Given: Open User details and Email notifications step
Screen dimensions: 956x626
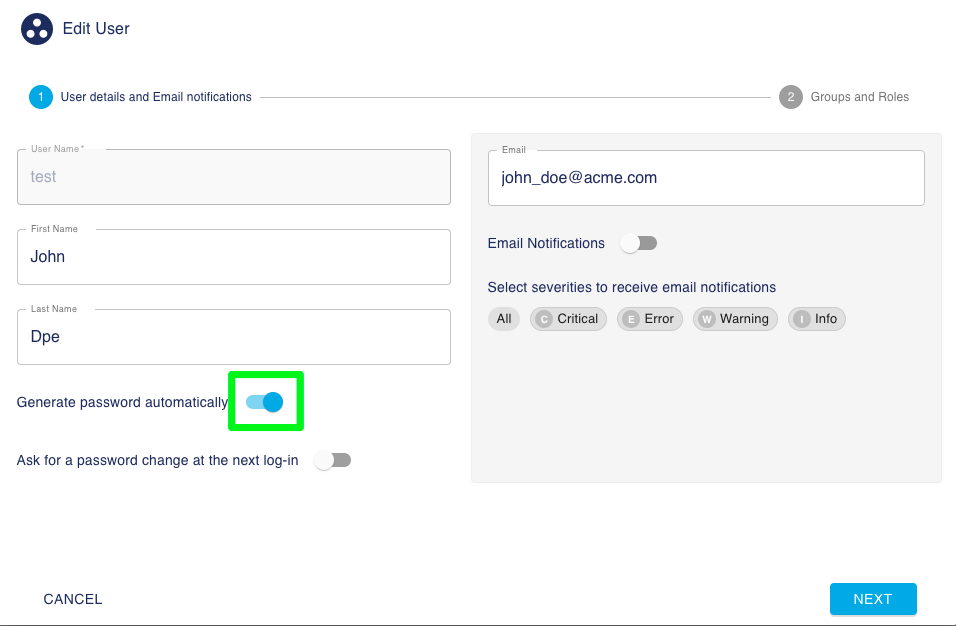Looking at the screenshot, I should coord(156,97).
